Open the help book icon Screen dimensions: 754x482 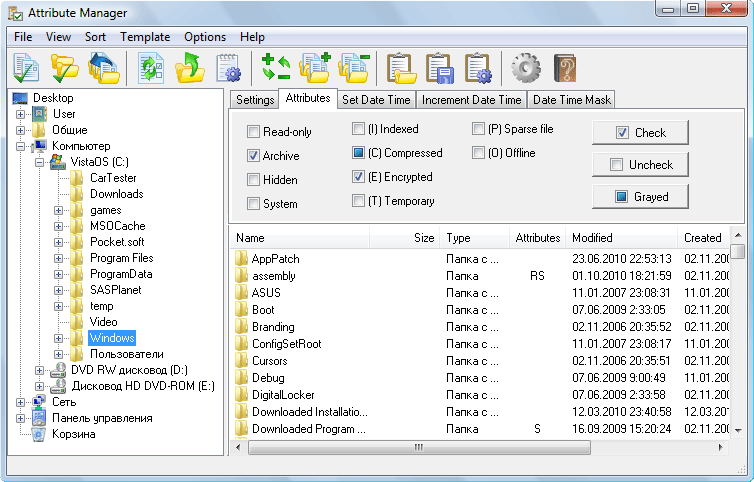565,68
